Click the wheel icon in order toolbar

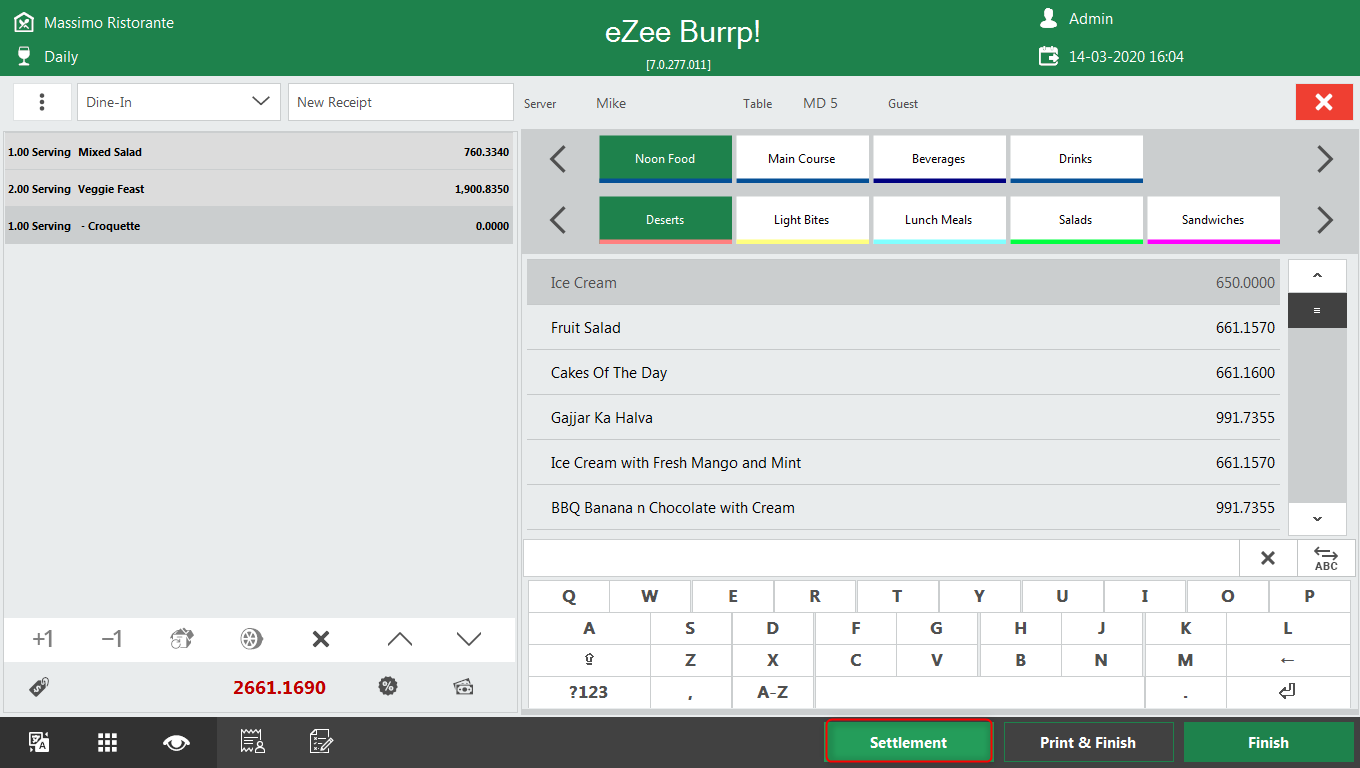(x=251, y=639)
